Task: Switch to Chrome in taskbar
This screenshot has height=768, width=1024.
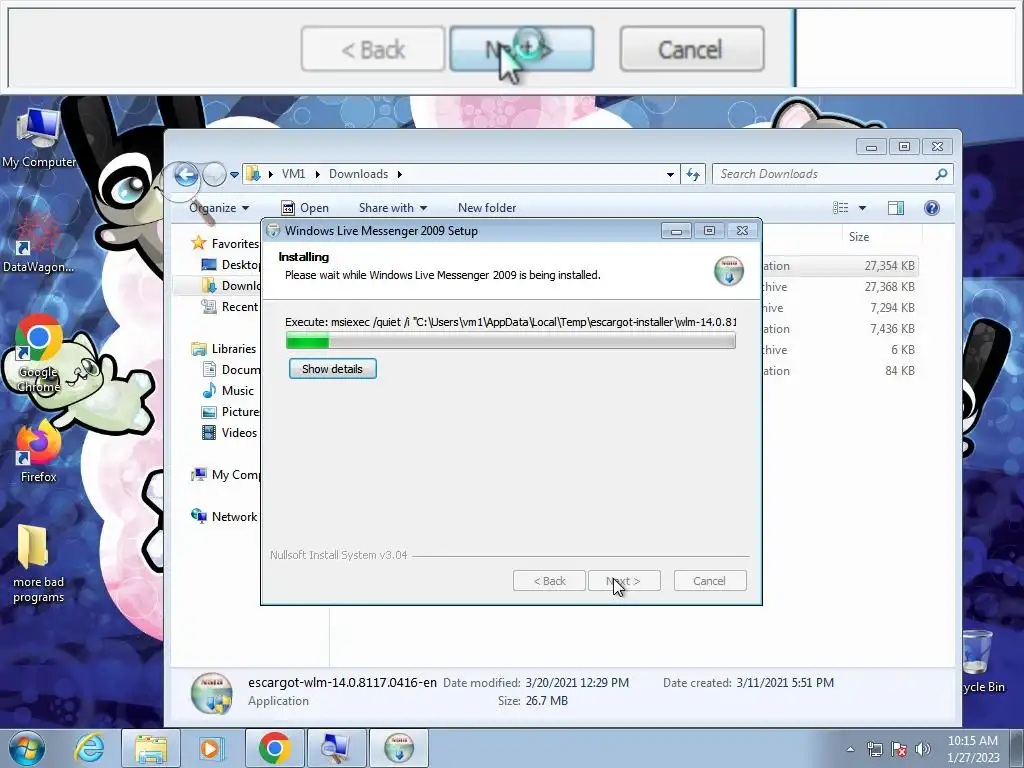Action: point(274,748)
